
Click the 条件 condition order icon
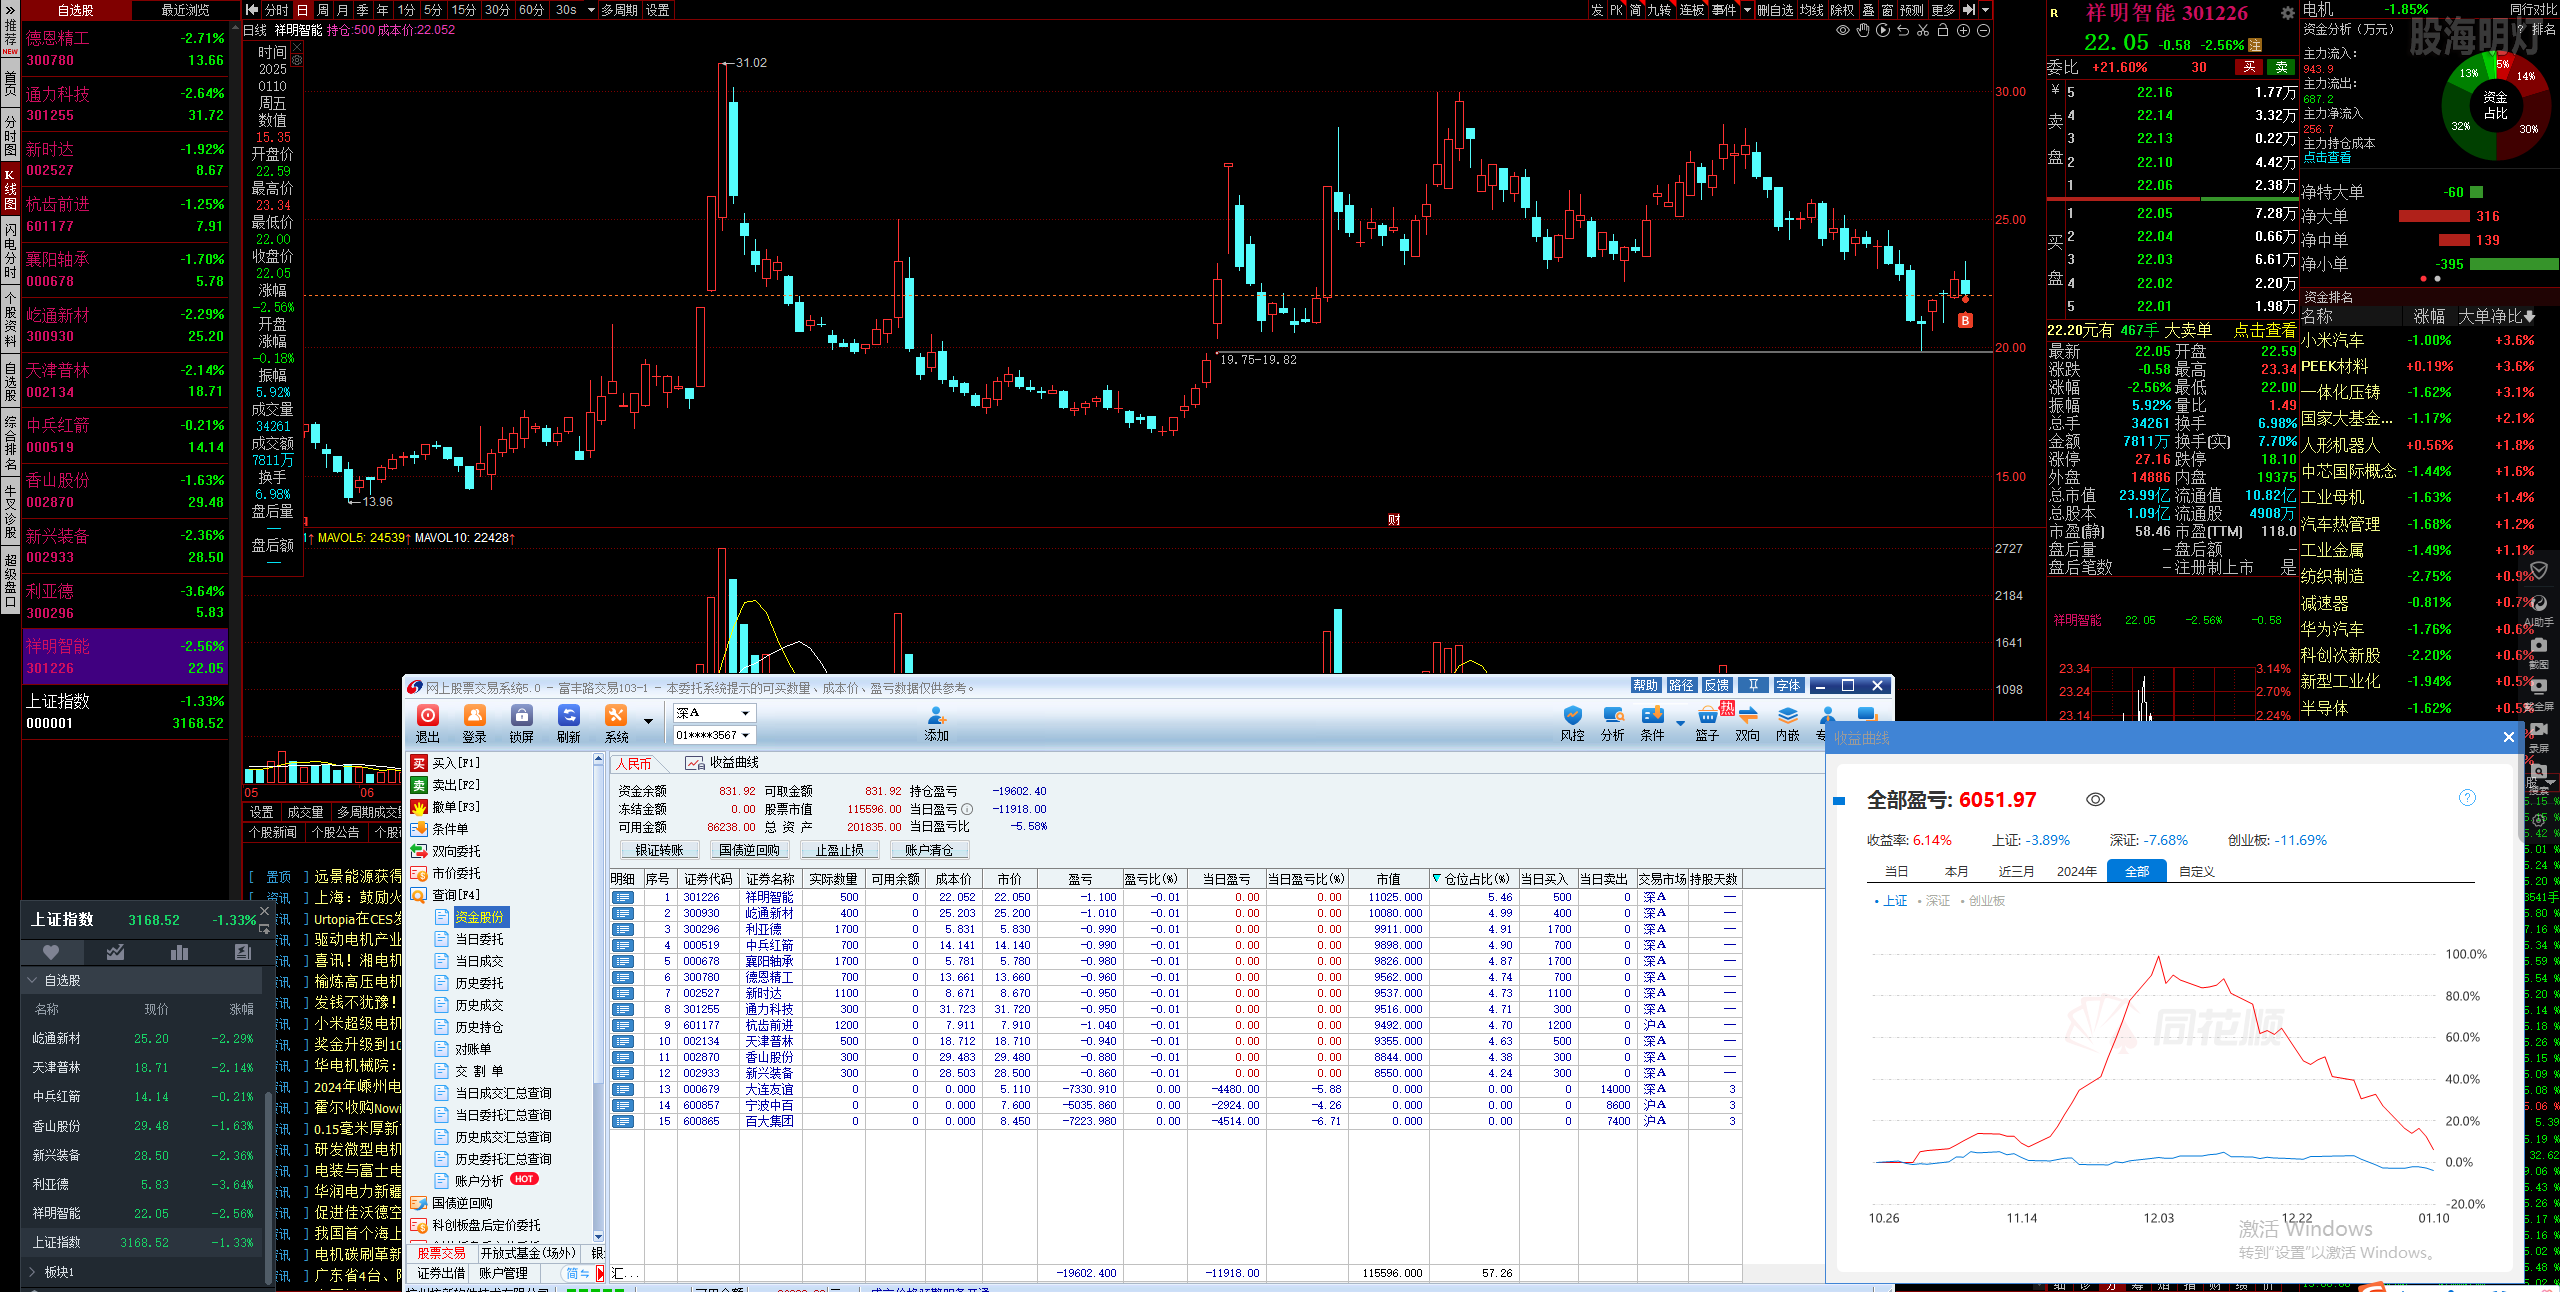point(1653,724)
